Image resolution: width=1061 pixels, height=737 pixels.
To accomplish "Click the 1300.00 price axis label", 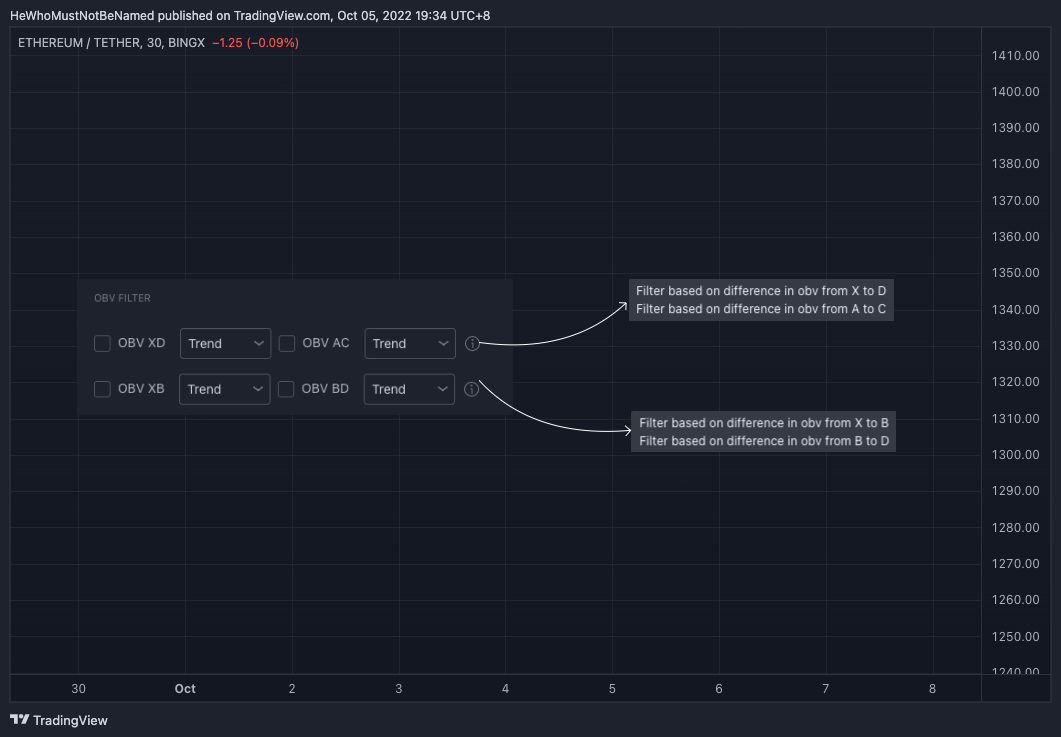I will (1016, 454).
